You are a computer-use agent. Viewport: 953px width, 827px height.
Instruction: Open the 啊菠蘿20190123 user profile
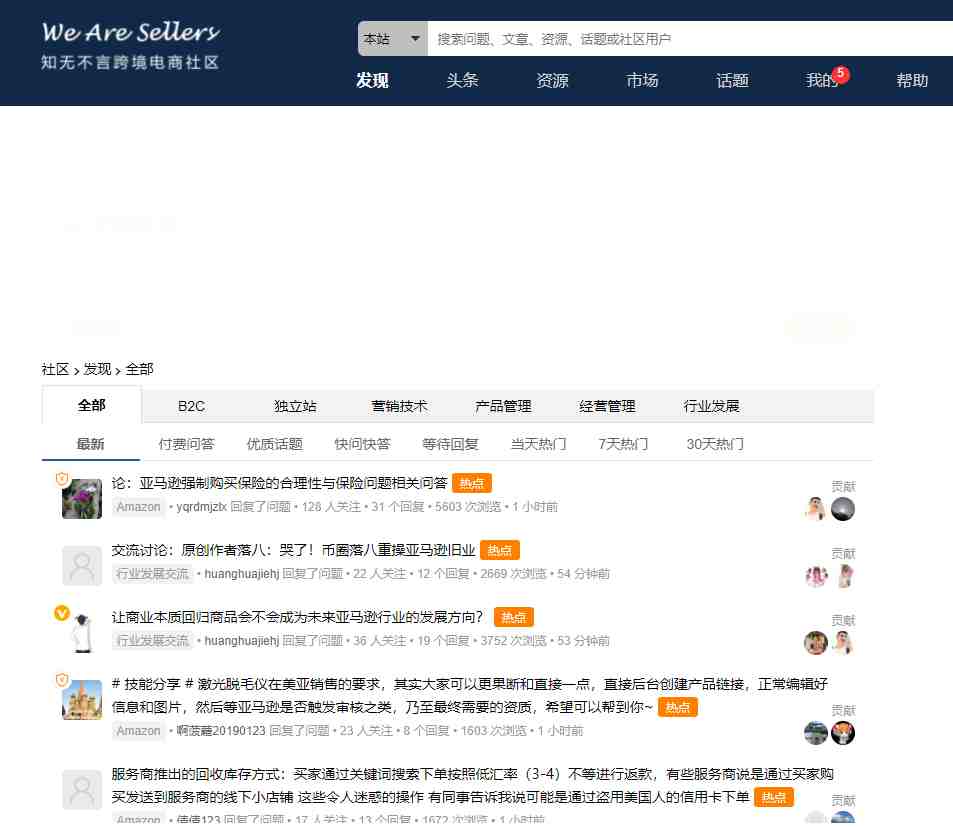tap(221, 730)
